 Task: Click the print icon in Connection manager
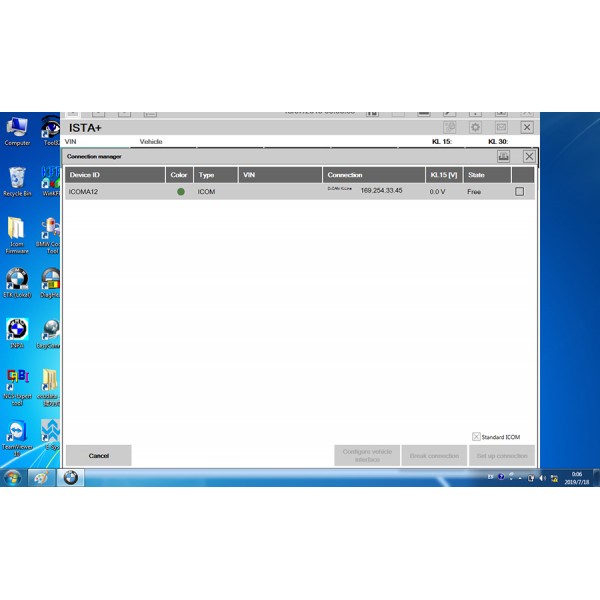coord(503,156)
